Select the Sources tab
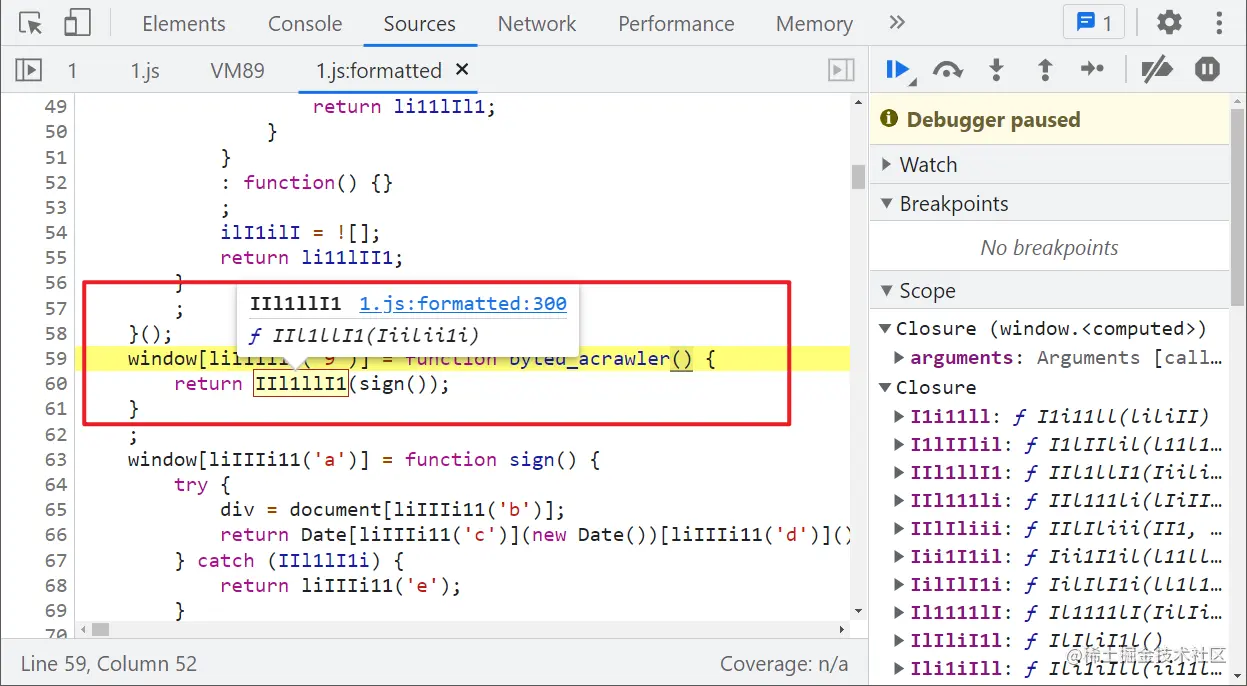This screenshot has height=686, width=1247. (x=419, y=24)
